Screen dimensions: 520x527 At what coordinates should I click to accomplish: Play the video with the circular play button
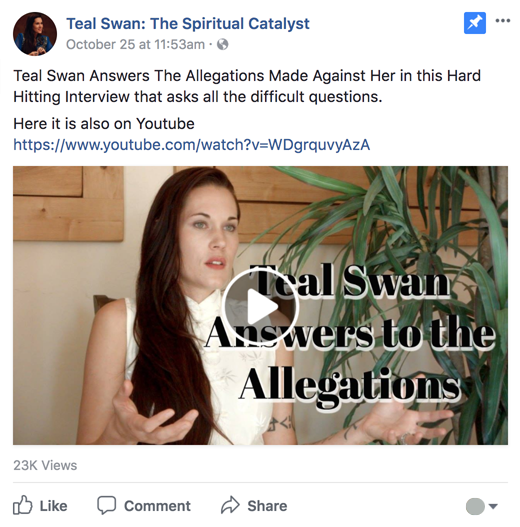[x=260, y=306]
